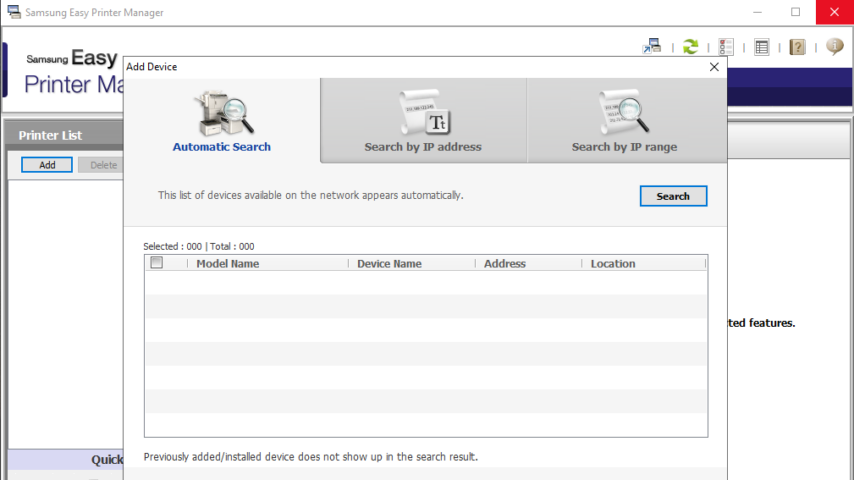Open the device settings checklist icon
This screenshot has height=480, width=854.
point(725,47)
